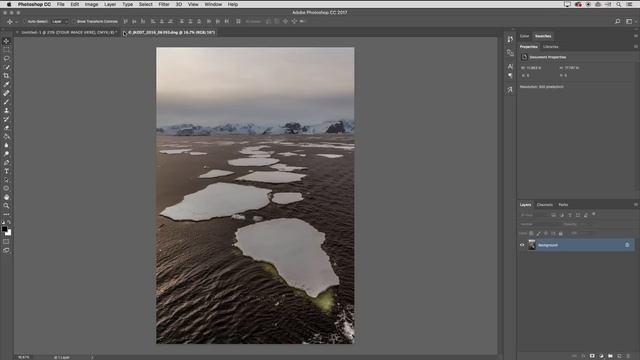Open the Swatches panel flyout menu
Screen dimensions: 640x360
[636, 36]
